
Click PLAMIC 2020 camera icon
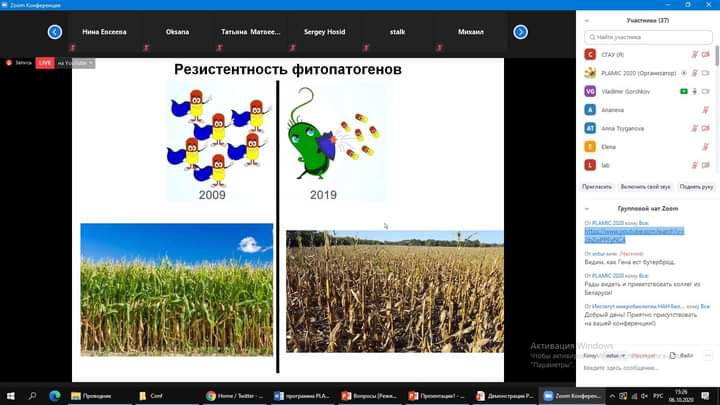pos(706,73)
